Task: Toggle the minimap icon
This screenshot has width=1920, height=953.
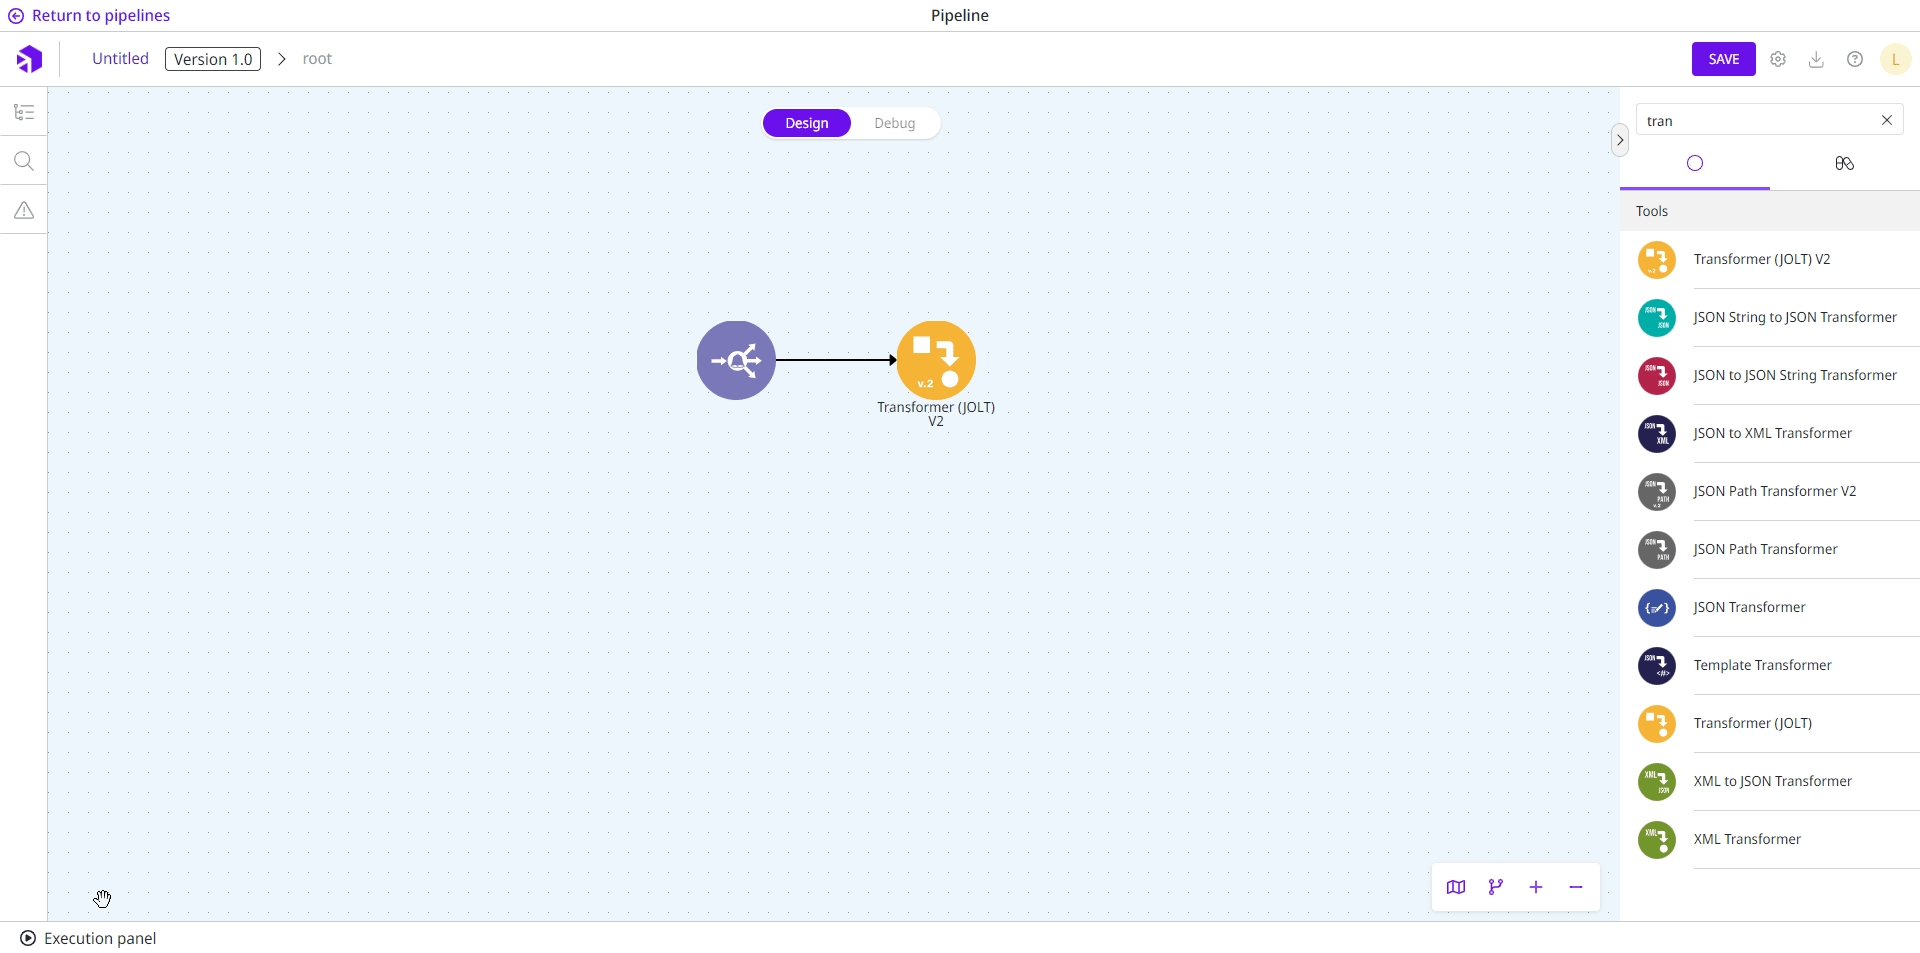Action: pos(1456,887)
